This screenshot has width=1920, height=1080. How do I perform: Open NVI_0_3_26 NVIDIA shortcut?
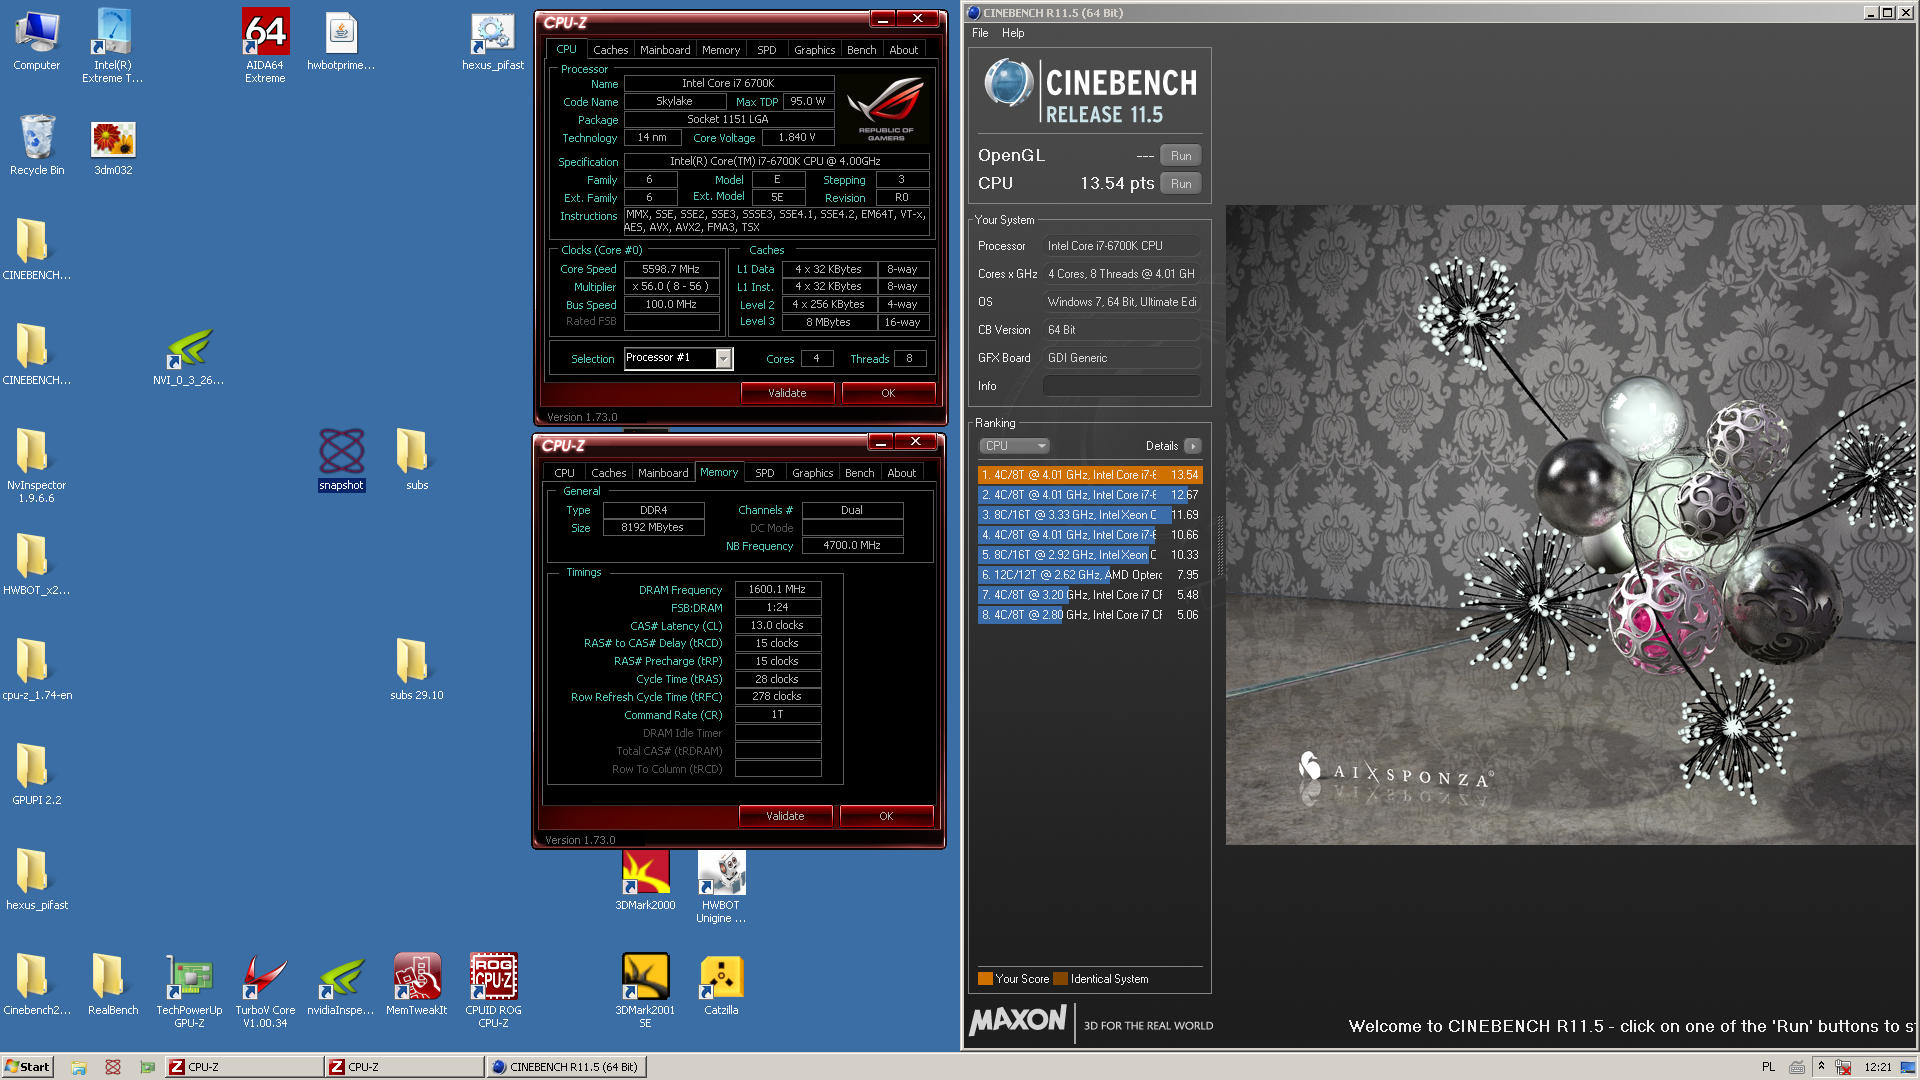pyautogui.click(x=189, y=355)
